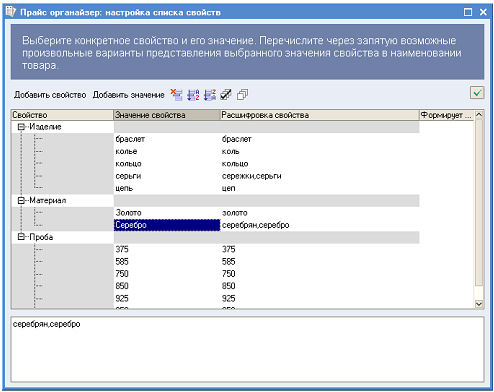Click the copy (duplicate windows) icon
494x392 pixels.
[242, 95]
